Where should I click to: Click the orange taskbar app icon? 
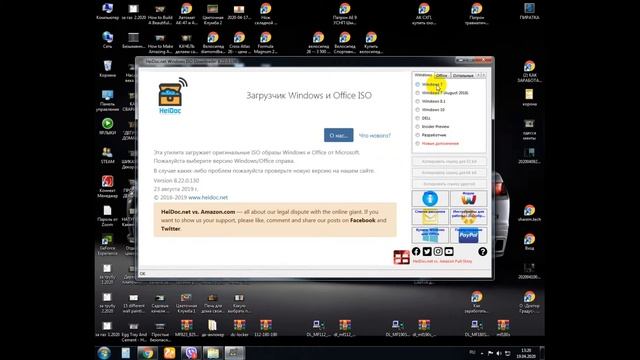169,353
